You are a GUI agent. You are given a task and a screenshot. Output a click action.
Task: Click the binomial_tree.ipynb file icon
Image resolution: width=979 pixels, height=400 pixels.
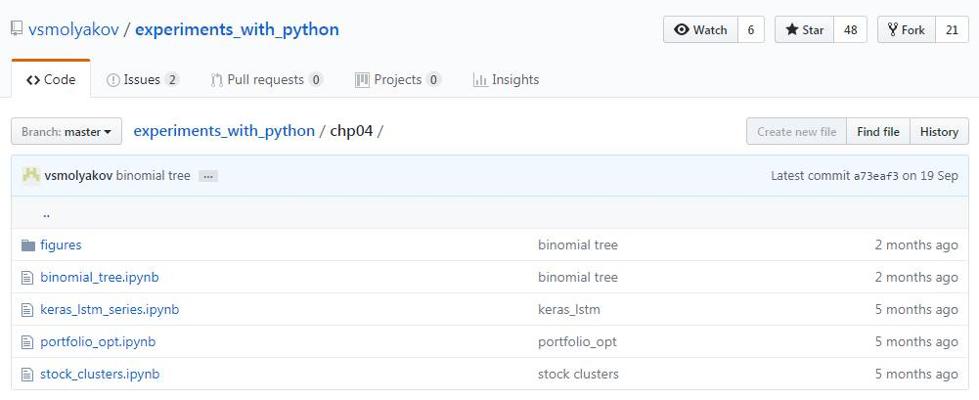(x=28, y=277)
